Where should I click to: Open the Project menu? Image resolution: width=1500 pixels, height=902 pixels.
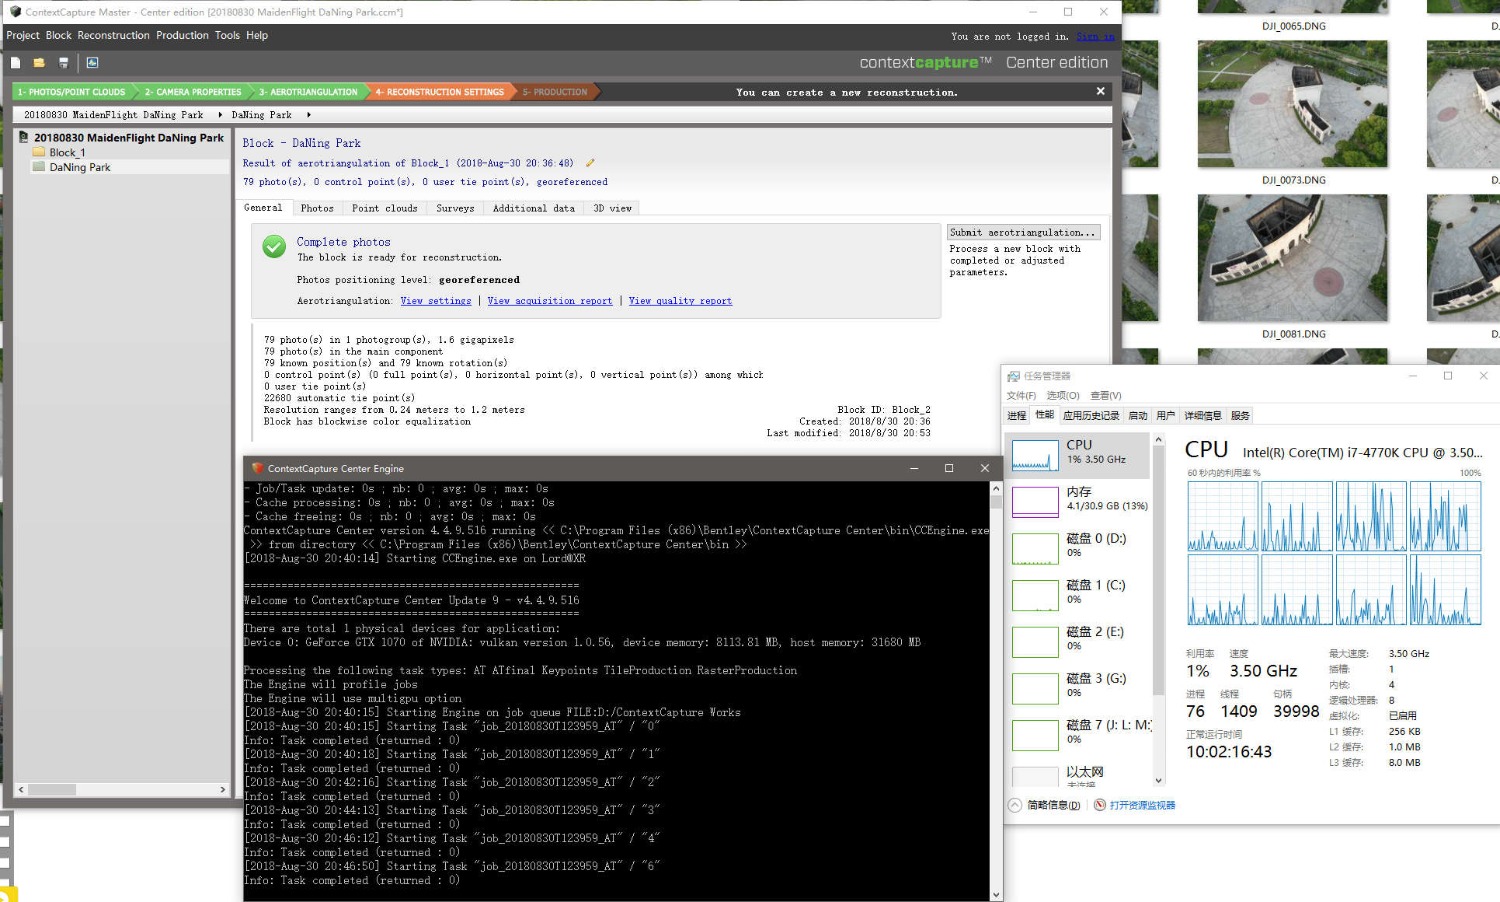pyautogui.click(x=23, y=35)
